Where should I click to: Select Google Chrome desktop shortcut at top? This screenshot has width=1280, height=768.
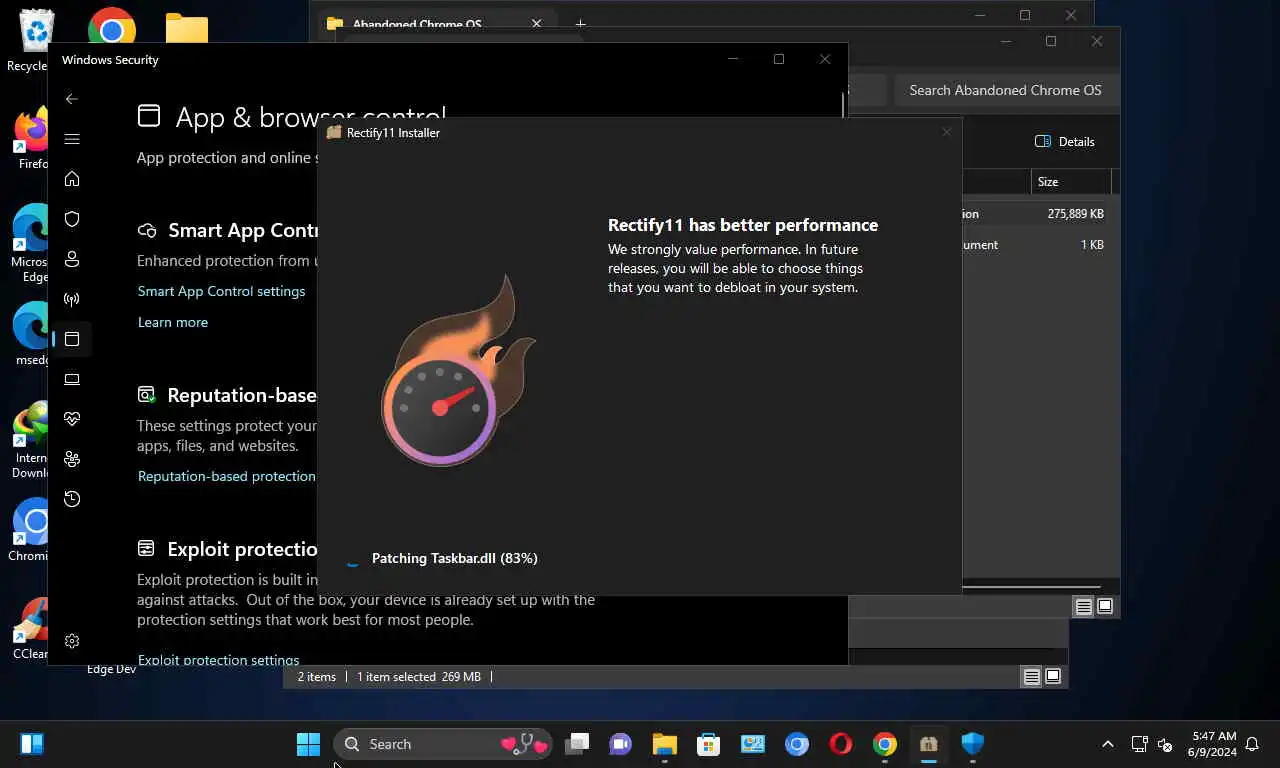112,27
